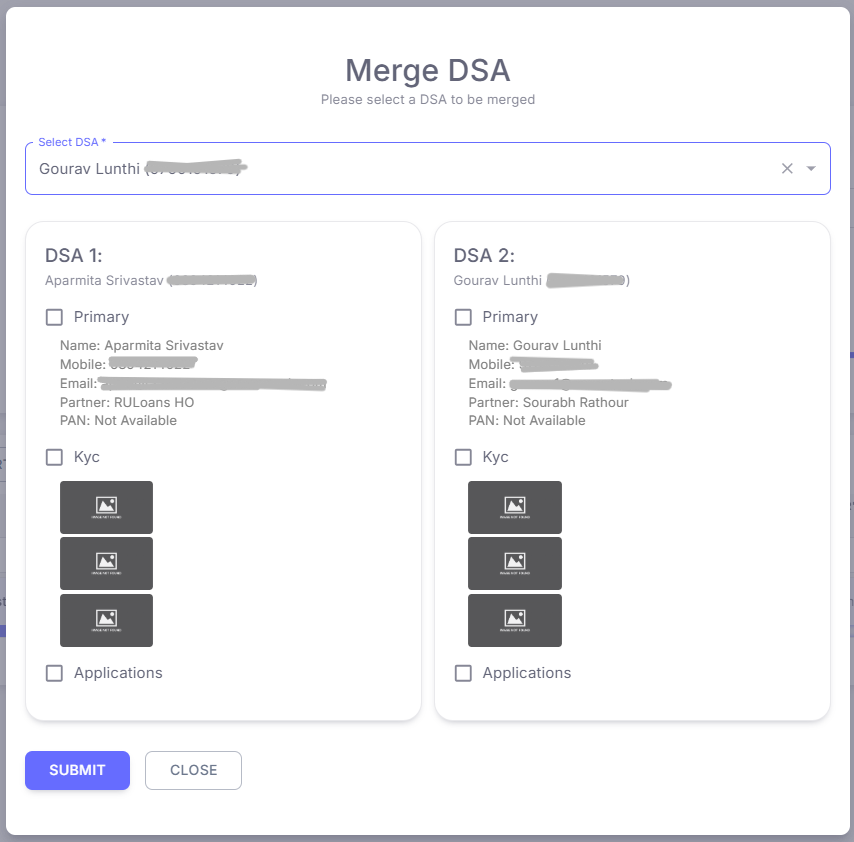Screen dimensions: 854x842
Task: Expand the Select DSA dropdown arrow
Action: click(x=811, y=169)
